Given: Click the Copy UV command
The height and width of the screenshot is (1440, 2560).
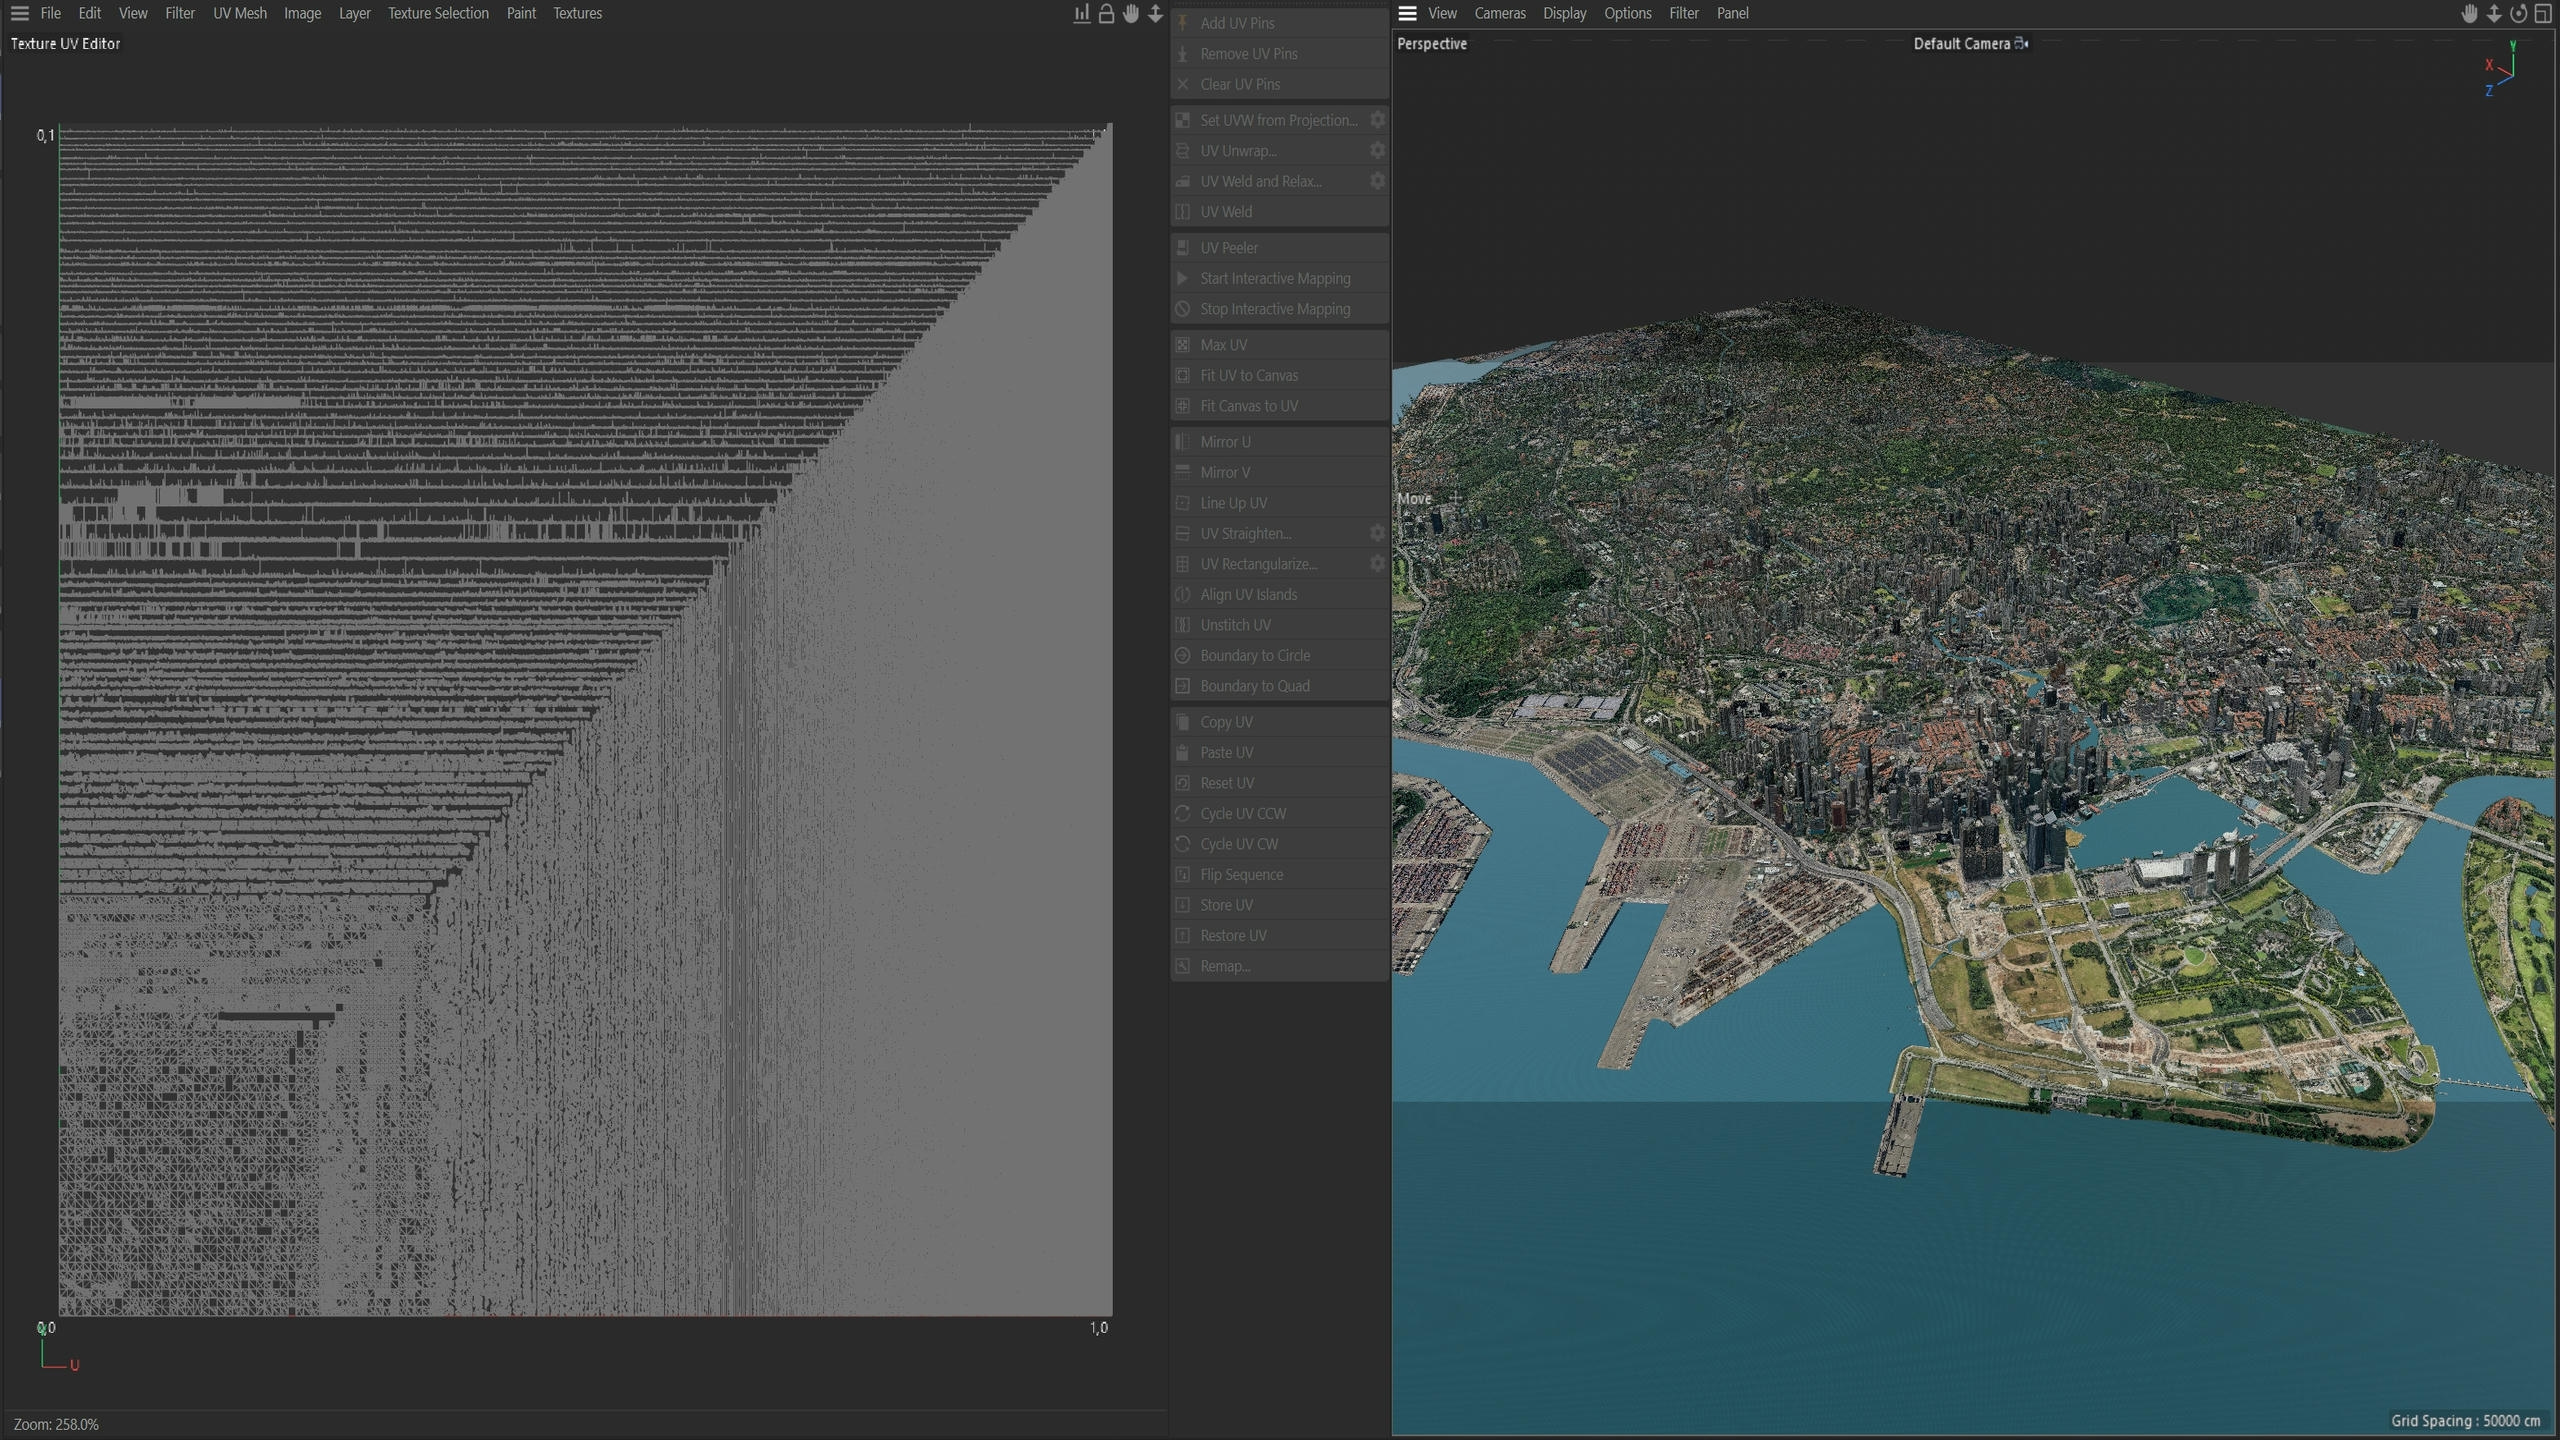Looking at the screenshot, I should (1280, 722).
